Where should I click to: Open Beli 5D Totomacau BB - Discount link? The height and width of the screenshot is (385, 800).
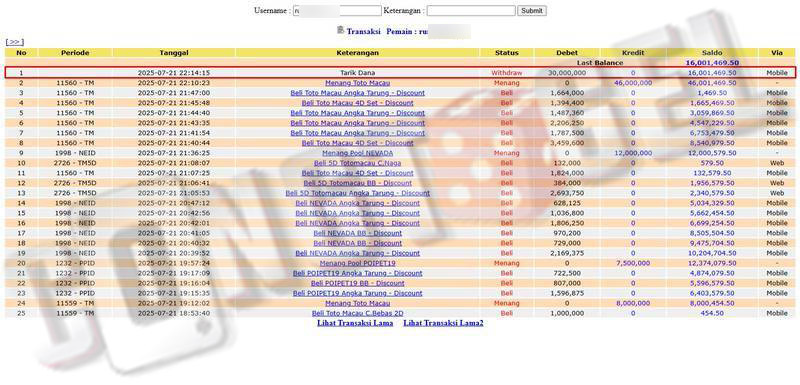357,183
